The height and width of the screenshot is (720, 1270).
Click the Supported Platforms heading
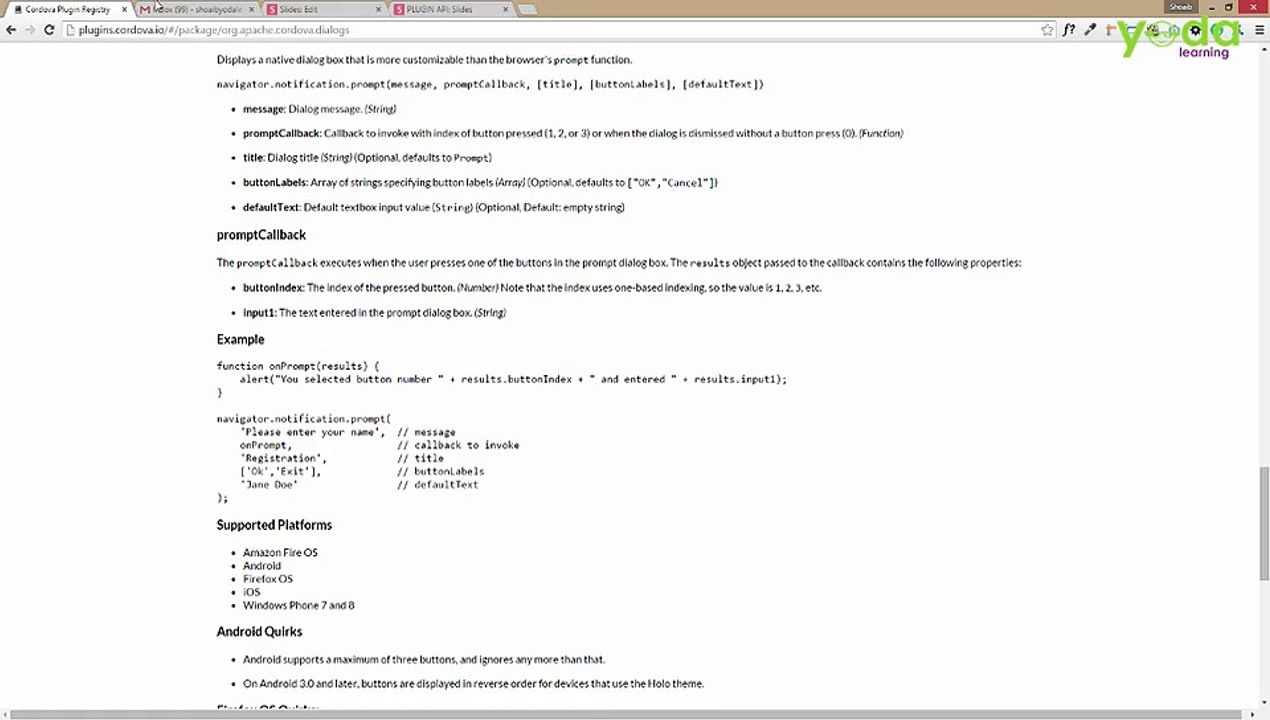274,525
